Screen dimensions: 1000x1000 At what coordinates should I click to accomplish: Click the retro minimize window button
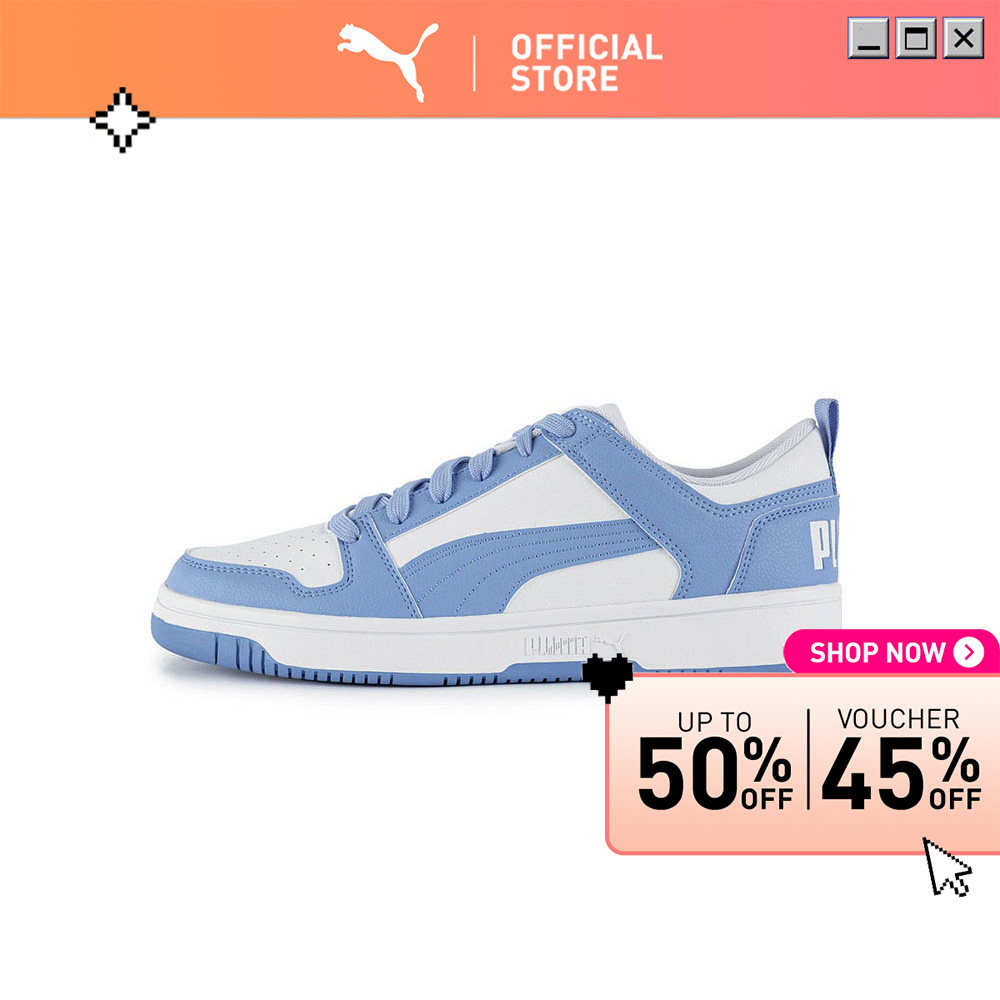click(868, 38)
